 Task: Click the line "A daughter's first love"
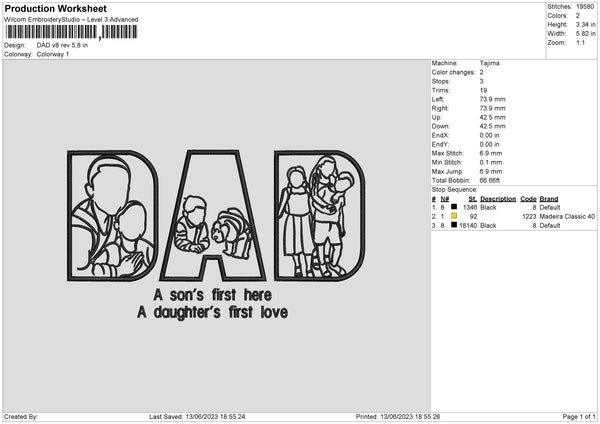click(213, 312)
